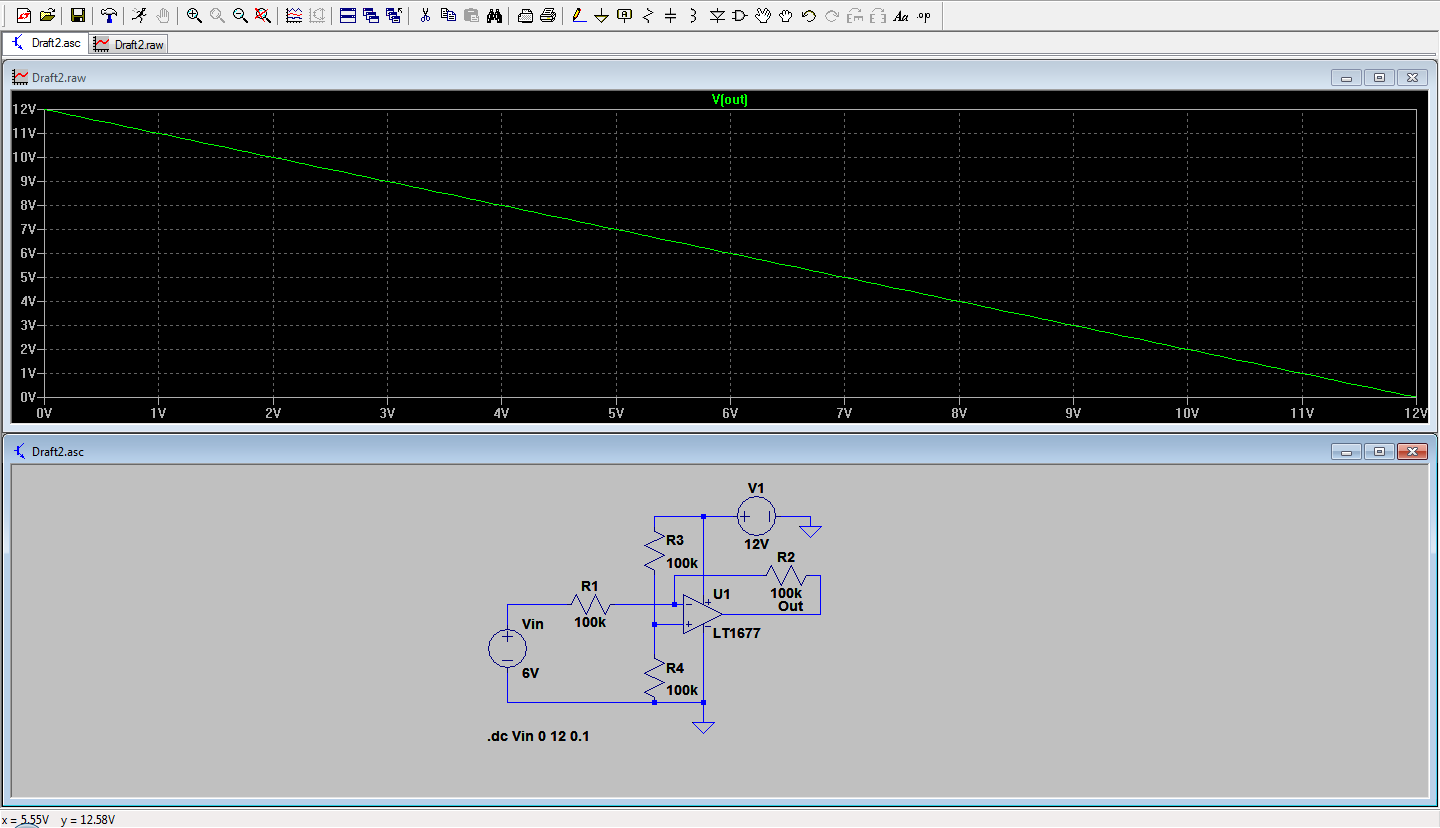
Task: Click the SPICE directive .op icon
Action: pyautogui.click(x=923, y=16)
